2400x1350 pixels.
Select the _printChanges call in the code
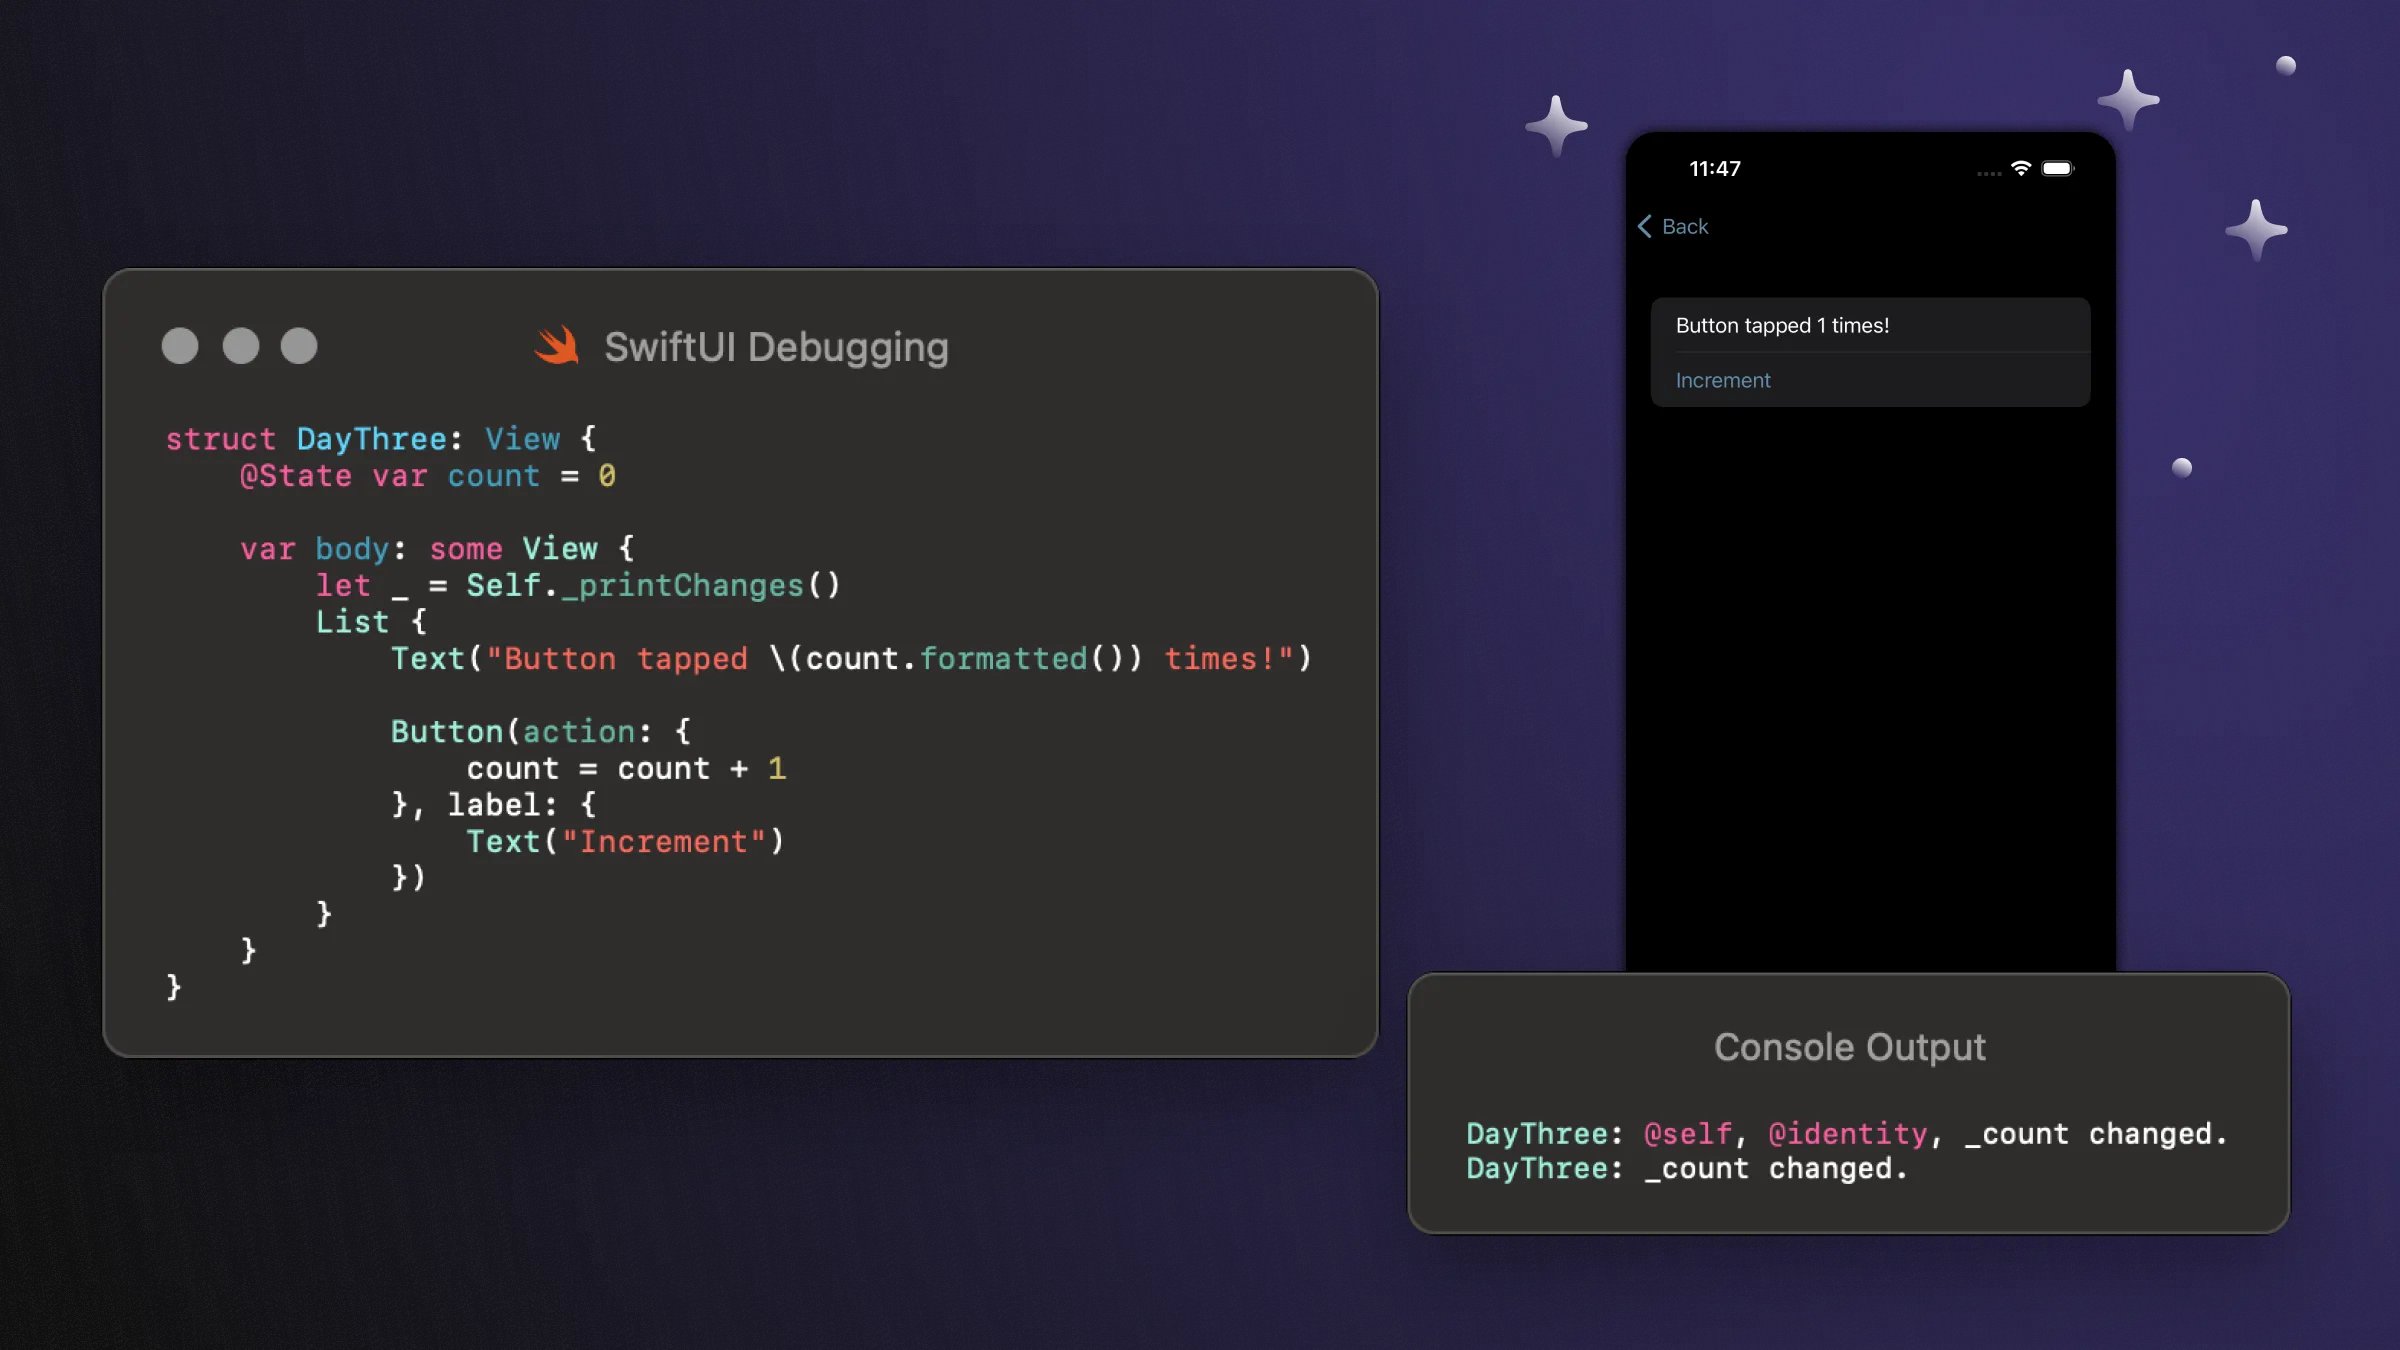(687, 585)
